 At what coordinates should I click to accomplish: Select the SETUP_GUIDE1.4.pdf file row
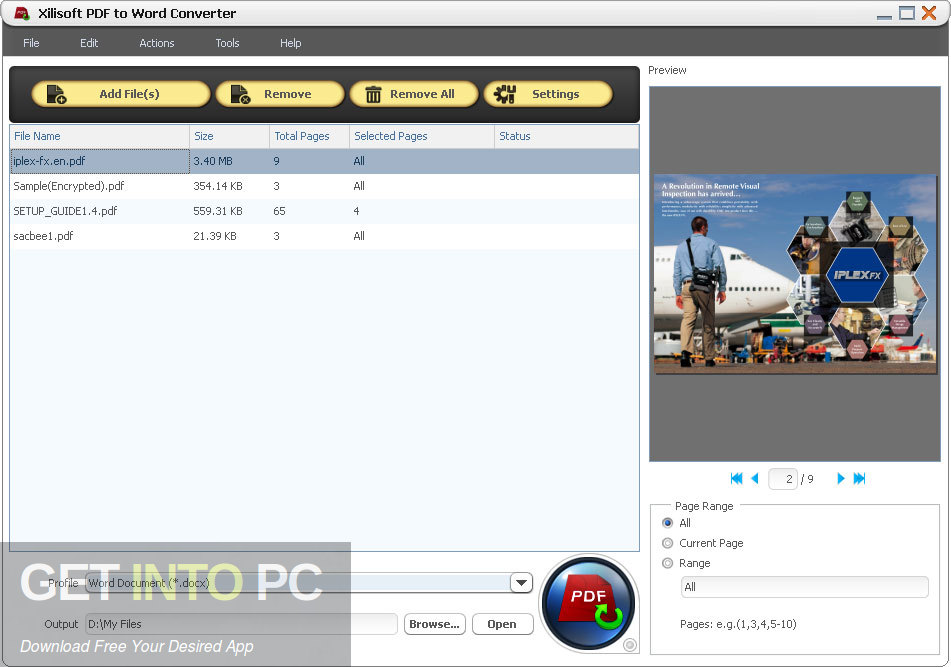tap(324, 211)
